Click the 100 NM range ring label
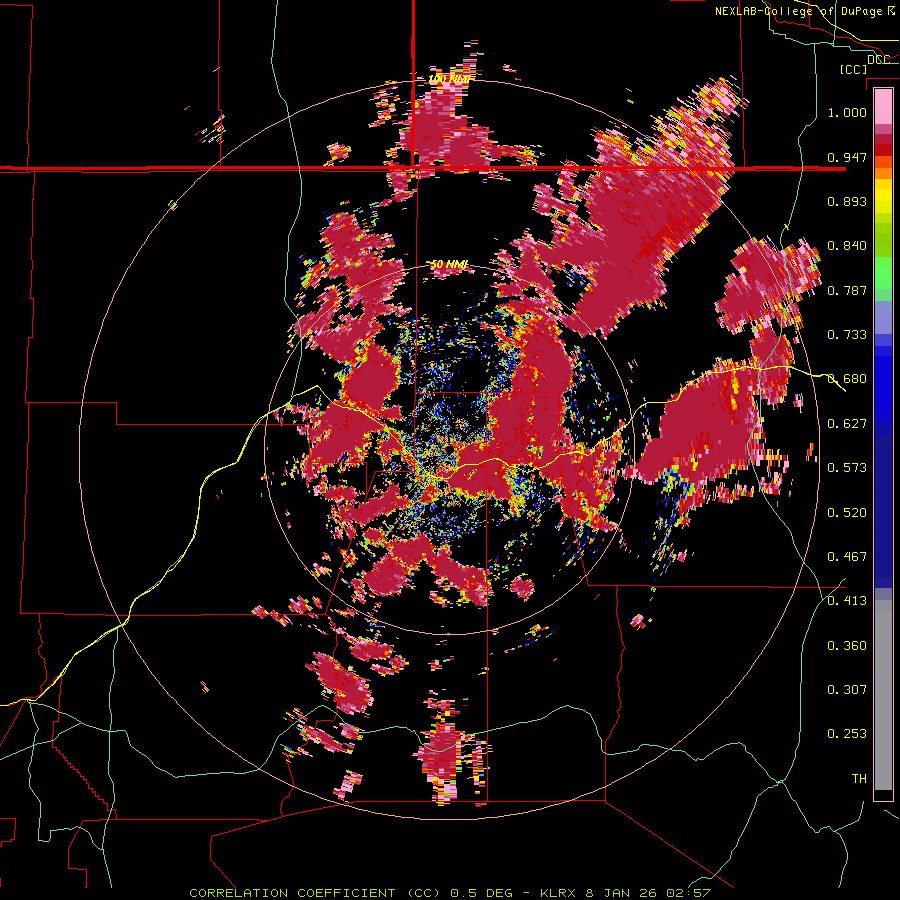The height and width of the screenshot is (900, 900). [449, 79]
